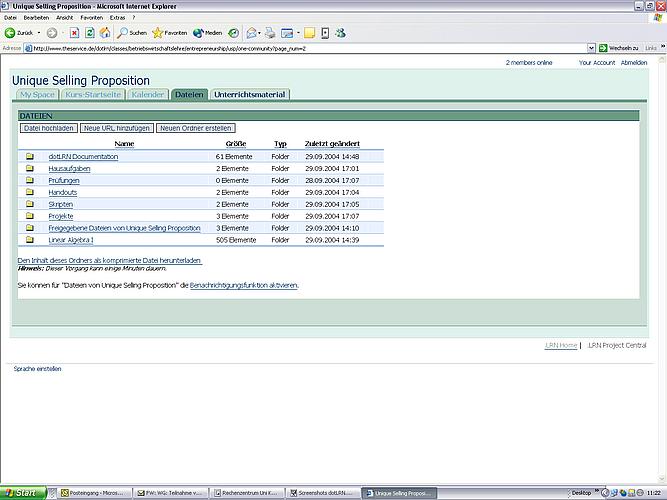Screen dimensions: 667x500
Task: Switch to Kalender tab
Action: (148, 94)
